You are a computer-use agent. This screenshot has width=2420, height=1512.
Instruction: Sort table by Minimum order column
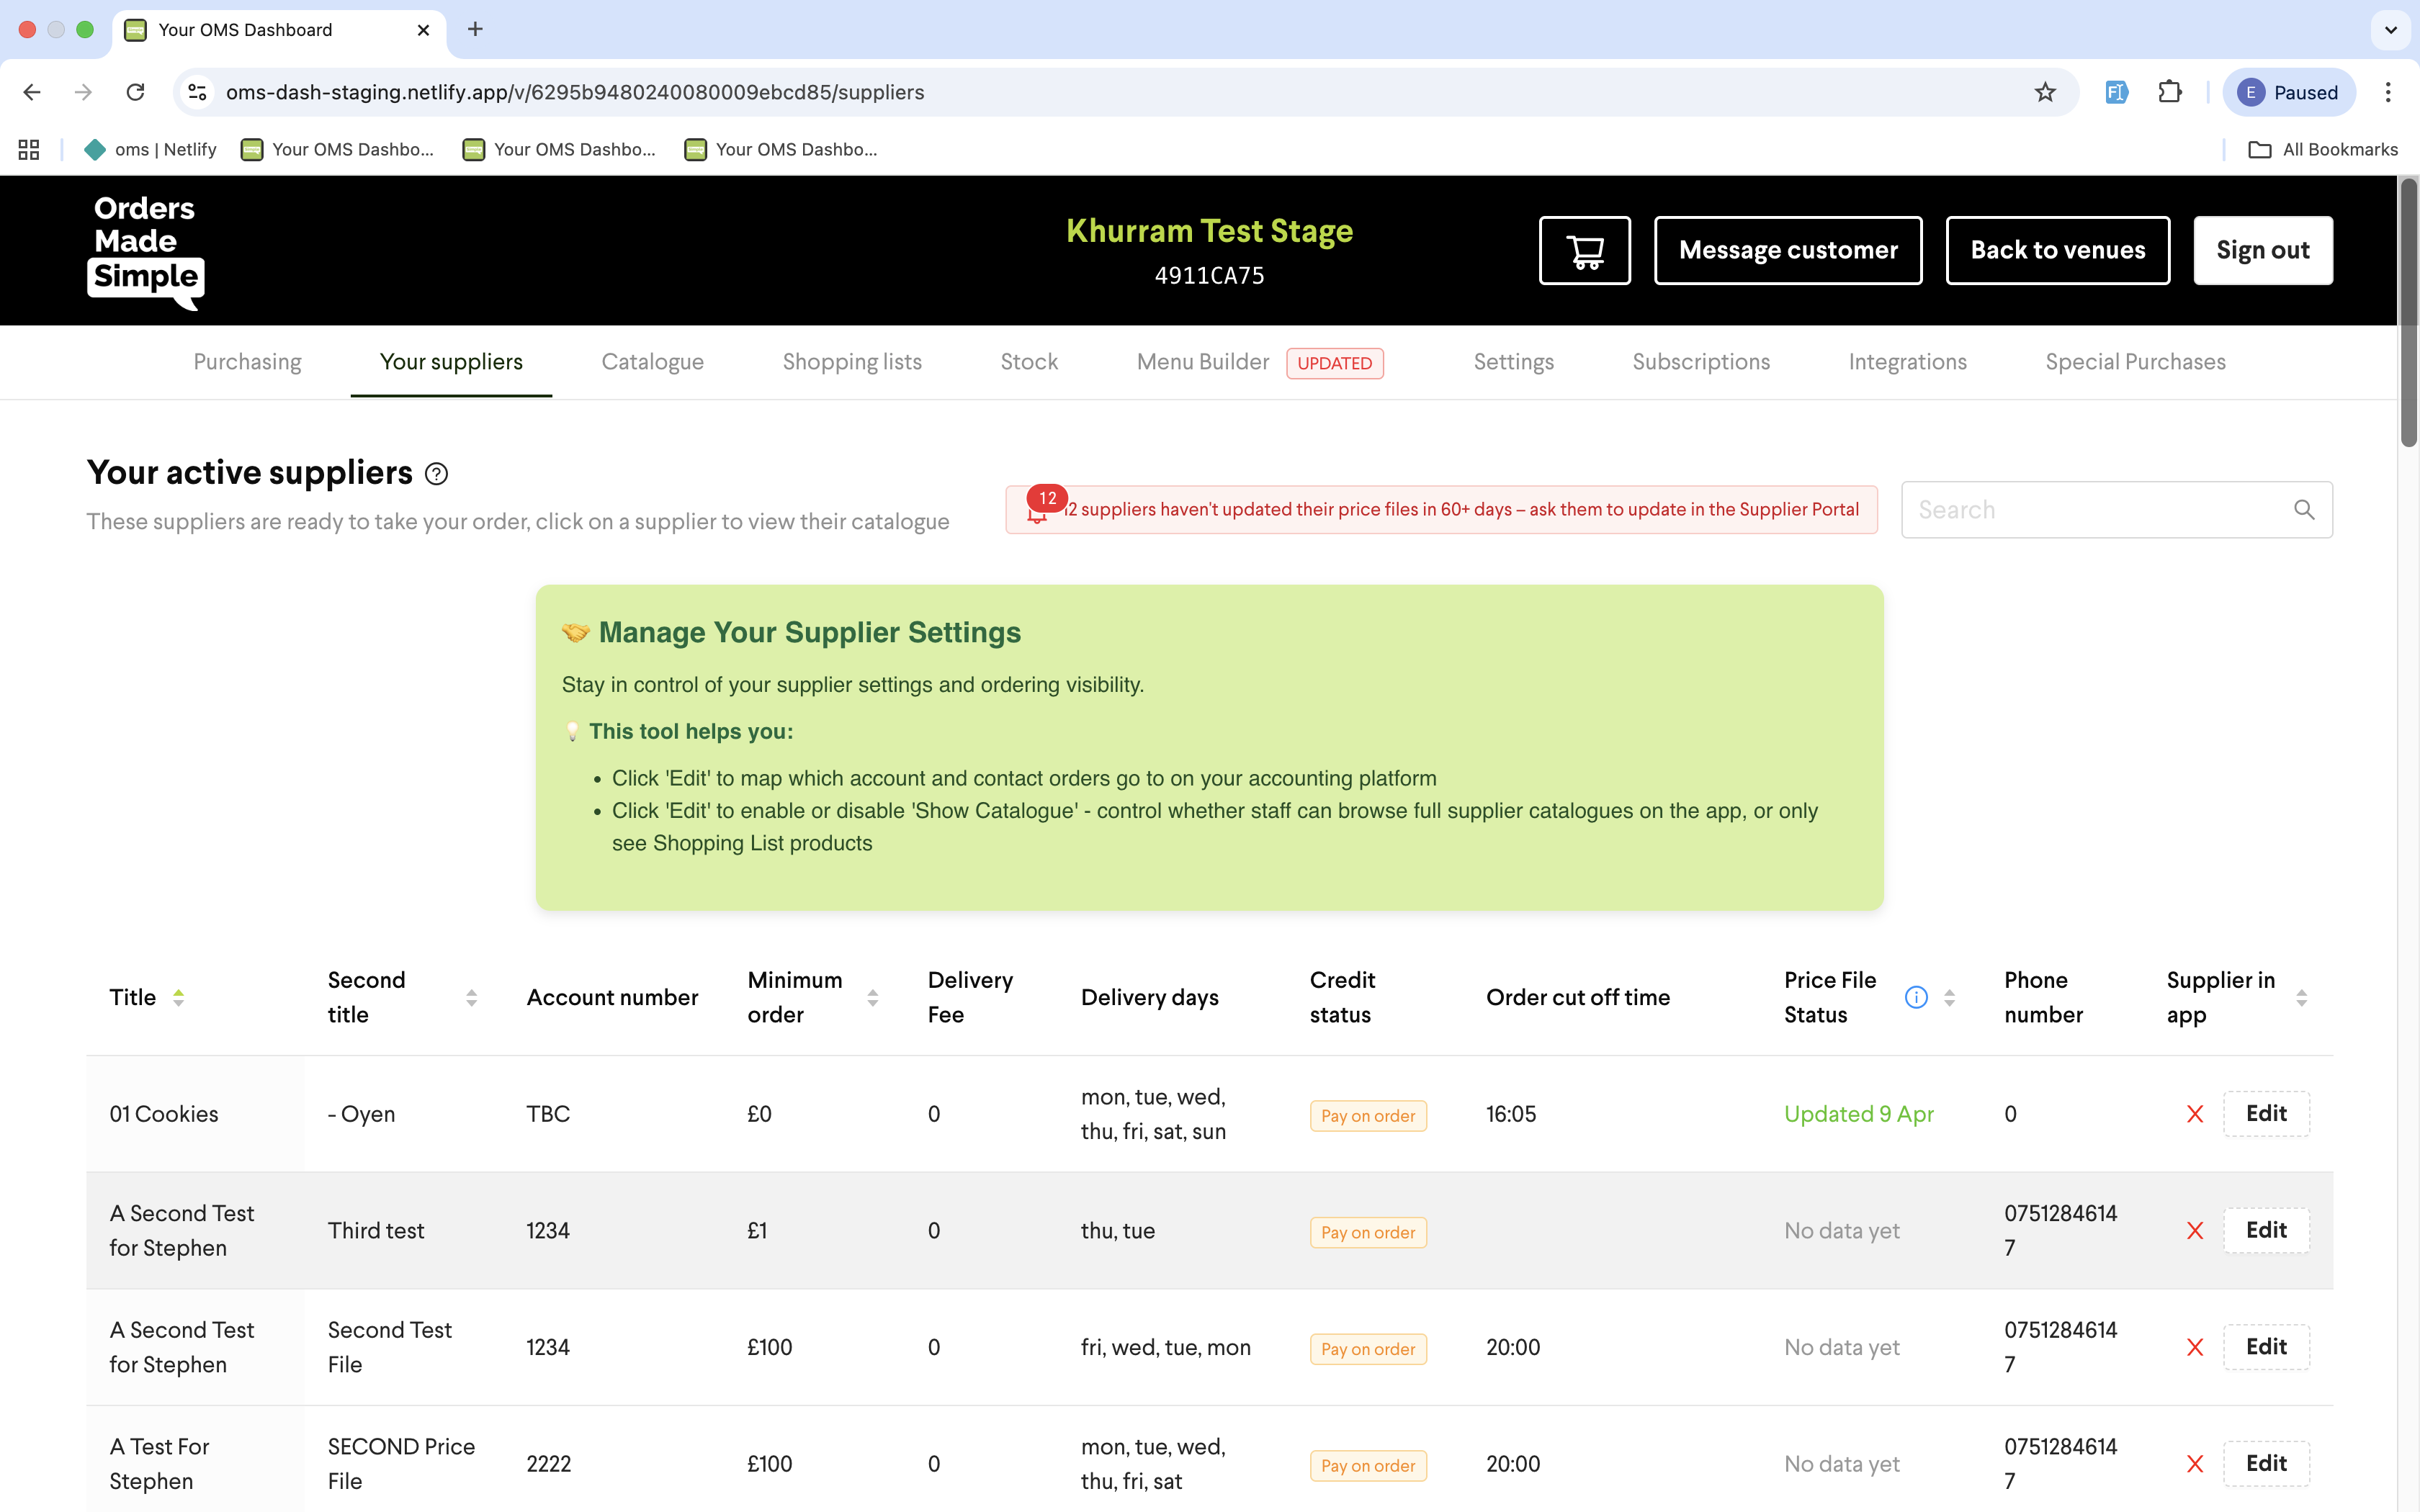pos(872,997)
